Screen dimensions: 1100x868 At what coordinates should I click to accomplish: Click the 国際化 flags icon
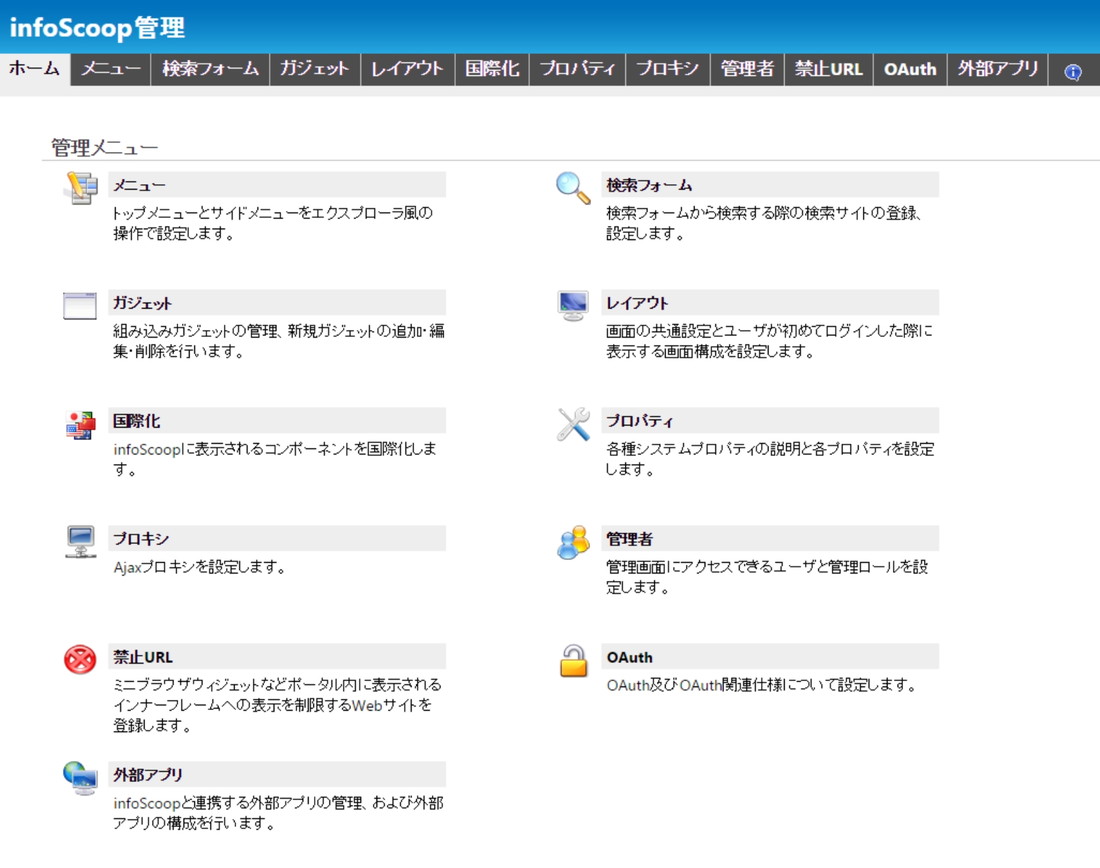pos(81,425)
